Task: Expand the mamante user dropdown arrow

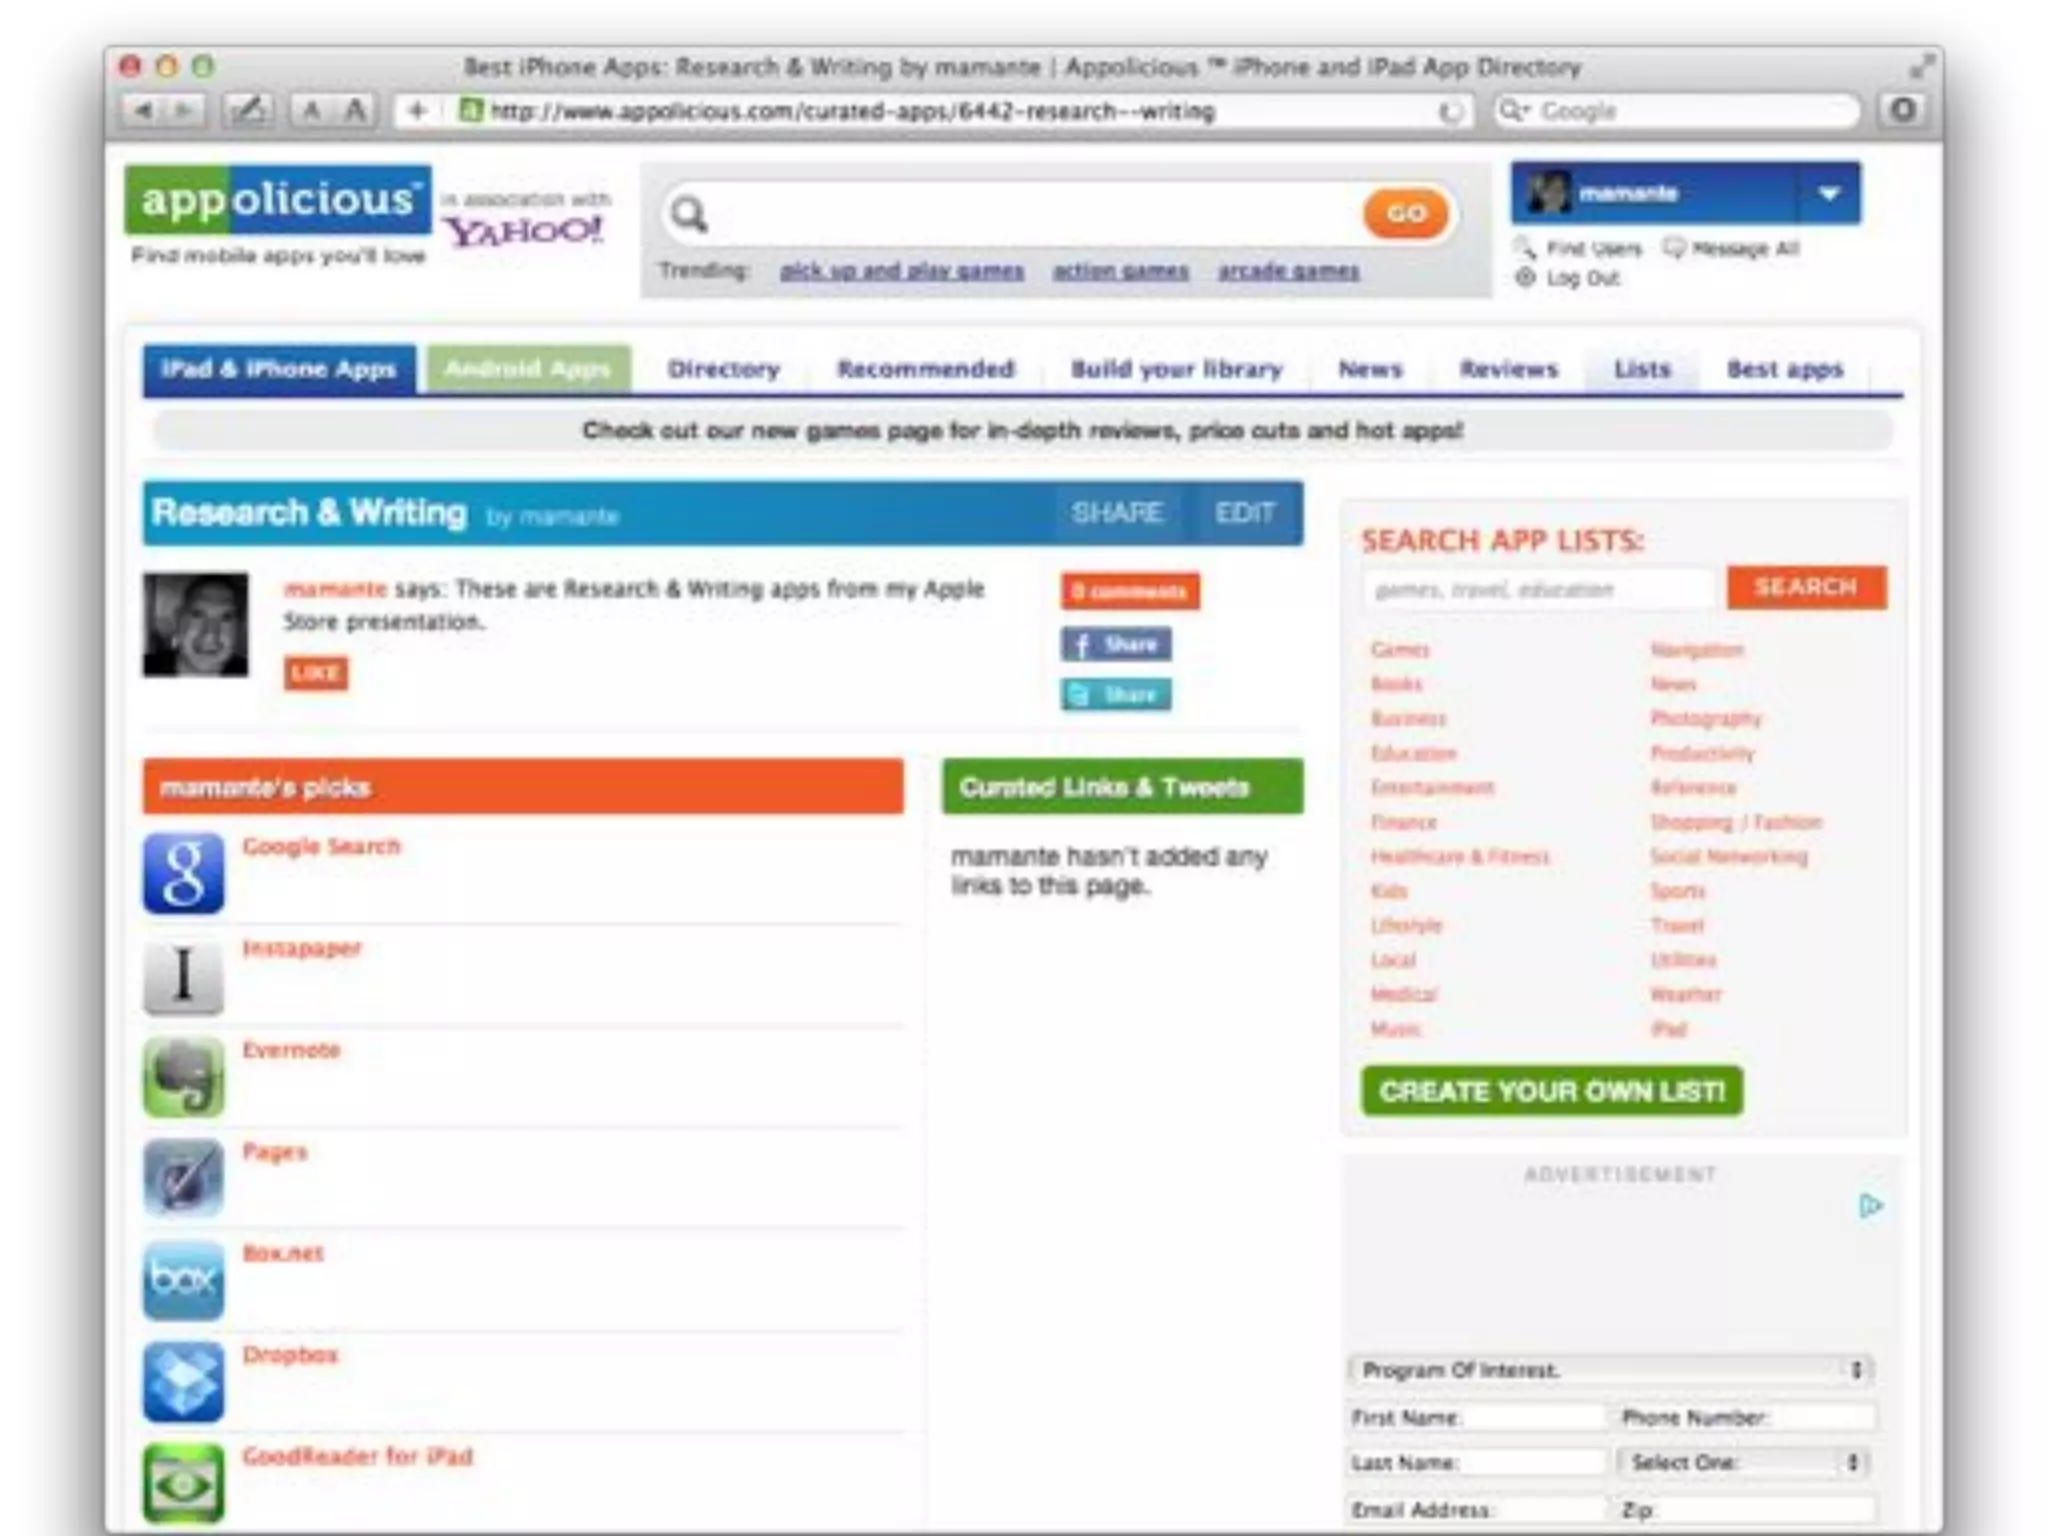Action: 1829,193
